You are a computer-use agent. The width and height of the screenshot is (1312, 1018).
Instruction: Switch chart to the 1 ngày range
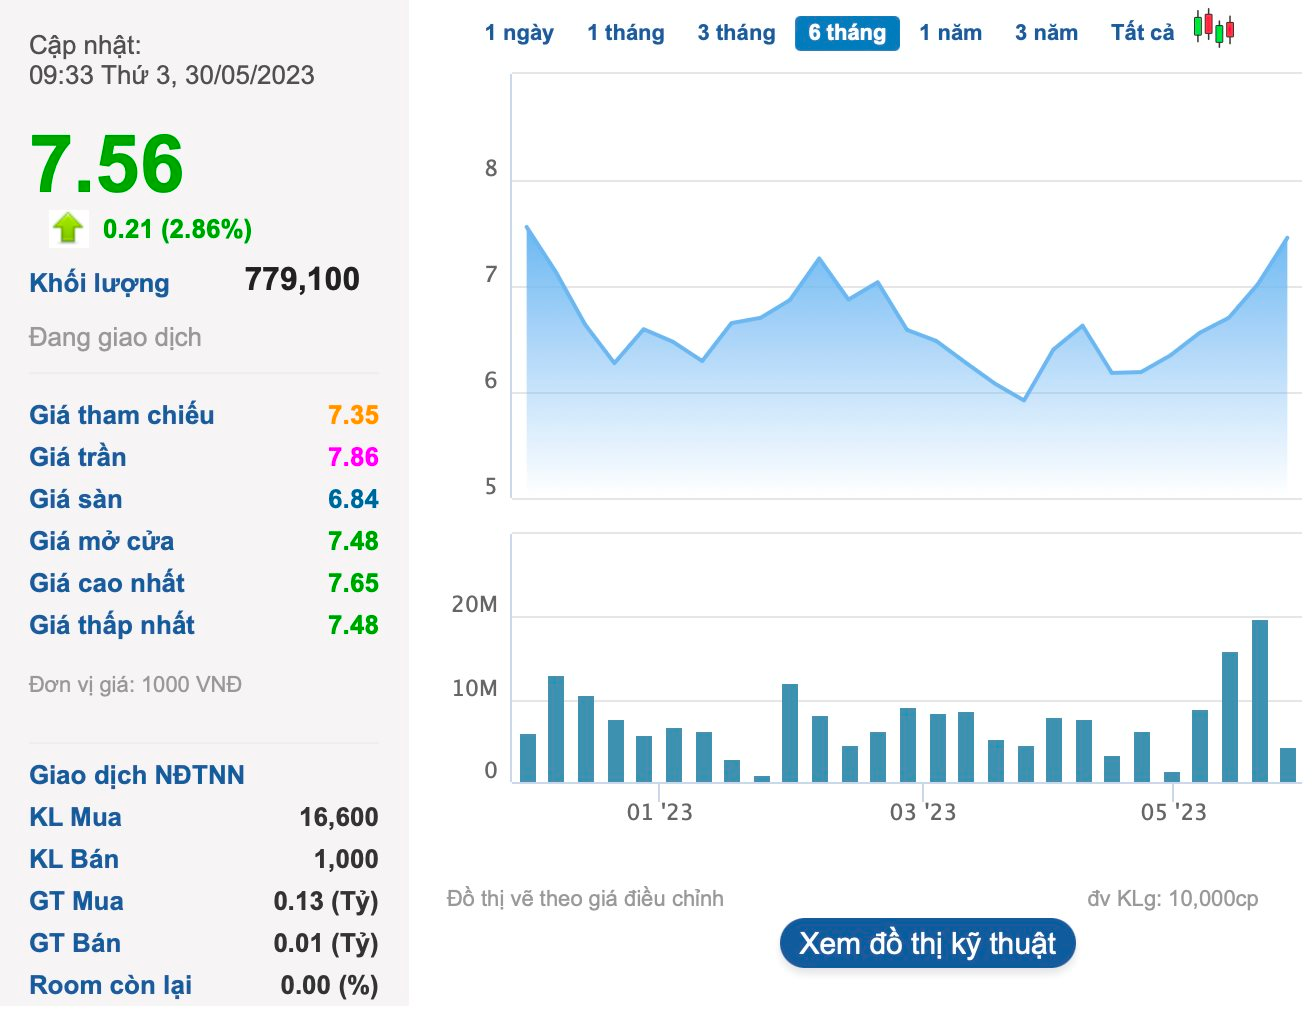519,33
